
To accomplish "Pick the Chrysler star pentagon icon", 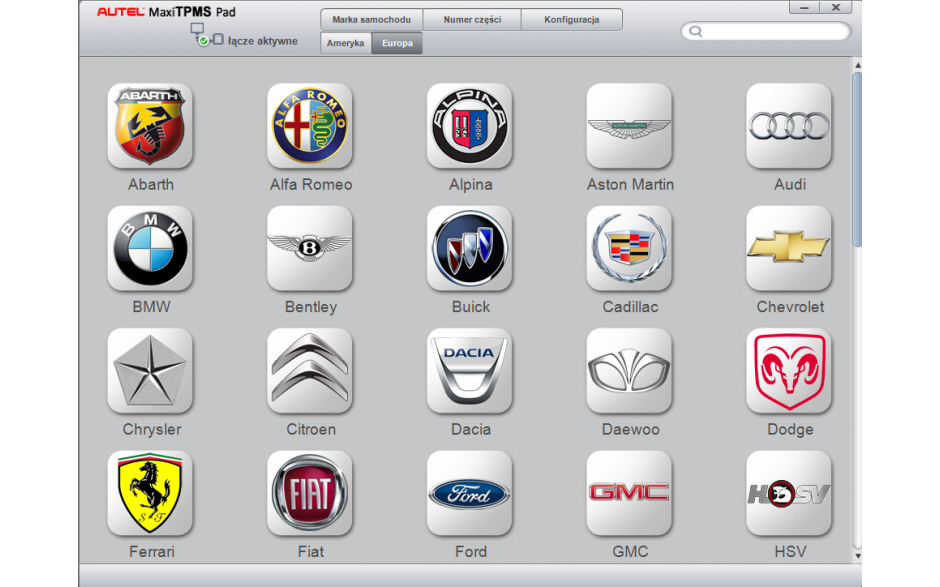I will click(x=150, y=371).
